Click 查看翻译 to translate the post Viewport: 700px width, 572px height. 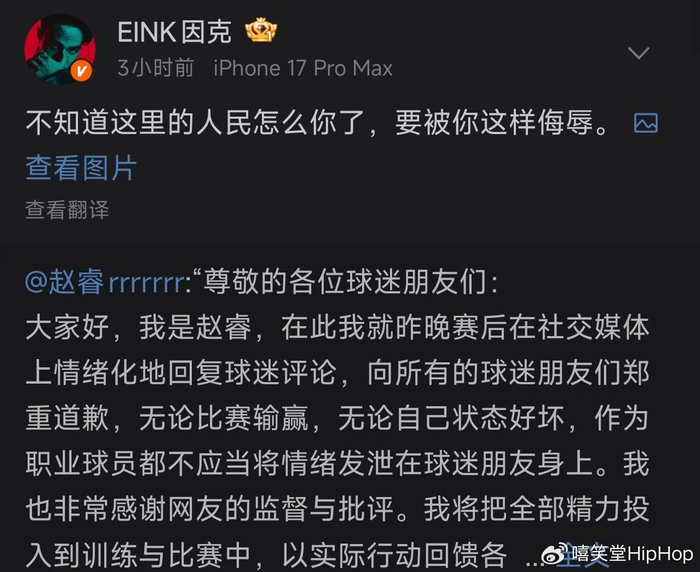67,209
